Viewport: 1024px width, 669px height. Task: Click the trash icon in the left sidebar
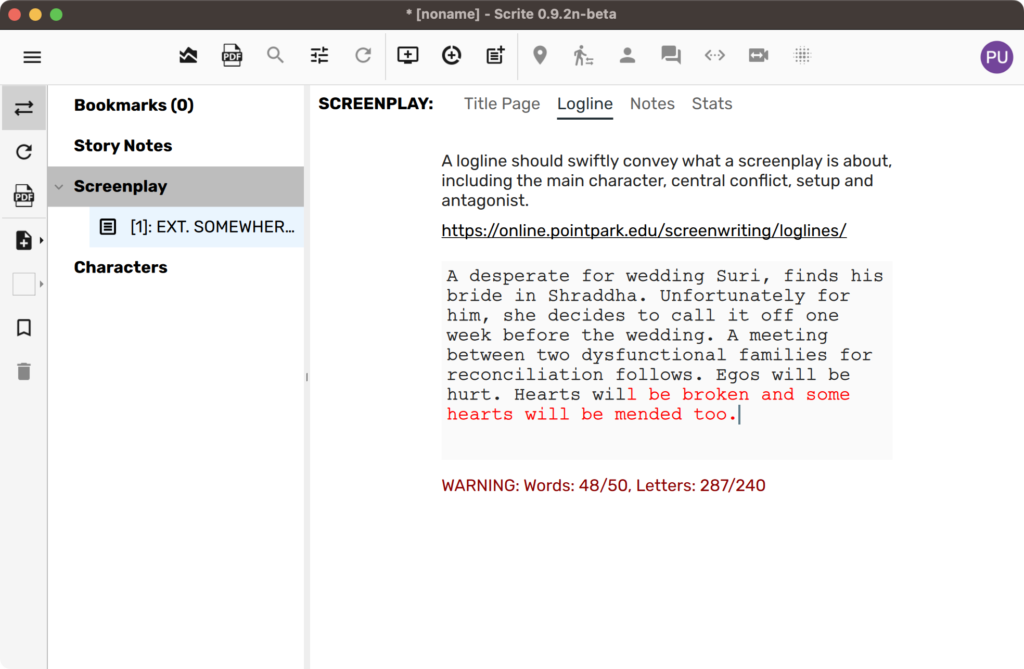(x=24, y=371)
